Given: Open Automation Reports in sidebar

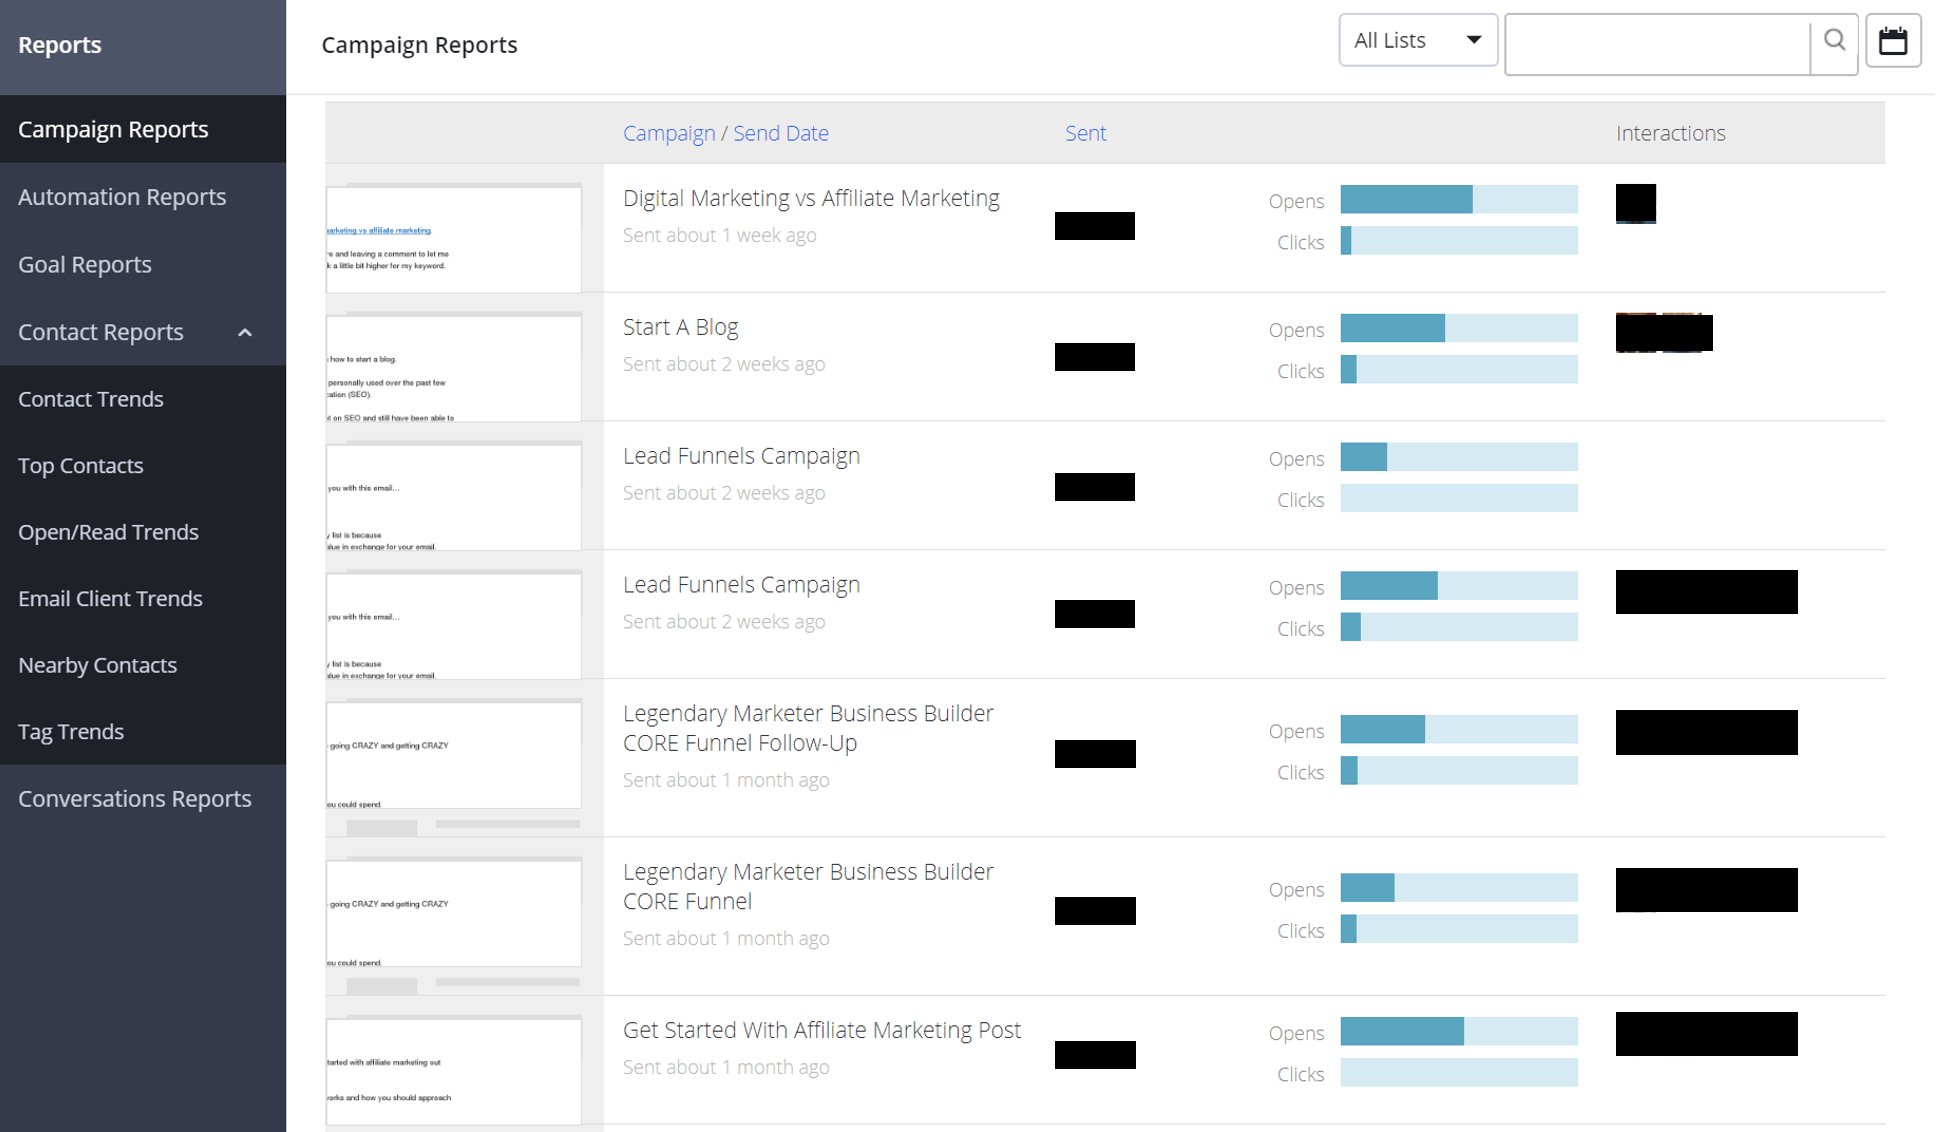Looking at the screenshot, I should [x=122, y=197].
